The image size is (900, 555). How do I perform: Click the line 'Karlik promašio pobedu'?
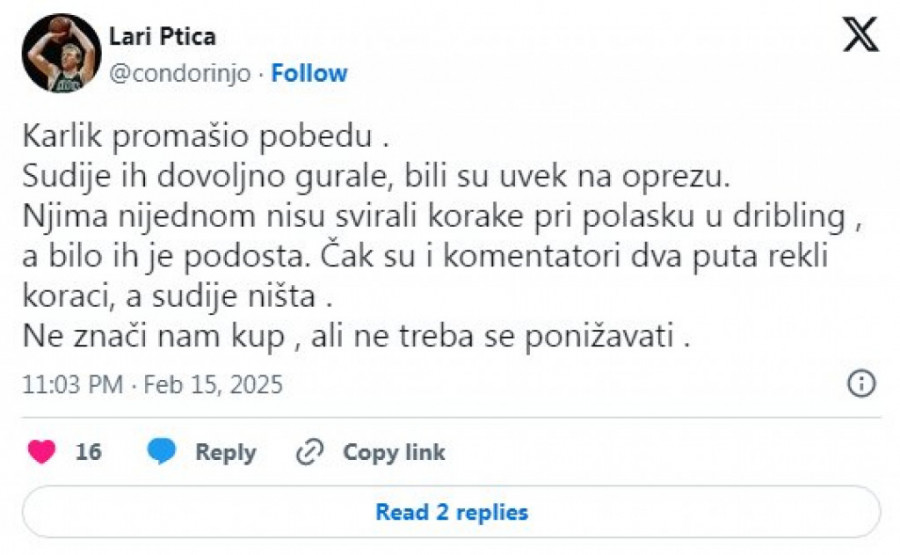coord(202,134)
